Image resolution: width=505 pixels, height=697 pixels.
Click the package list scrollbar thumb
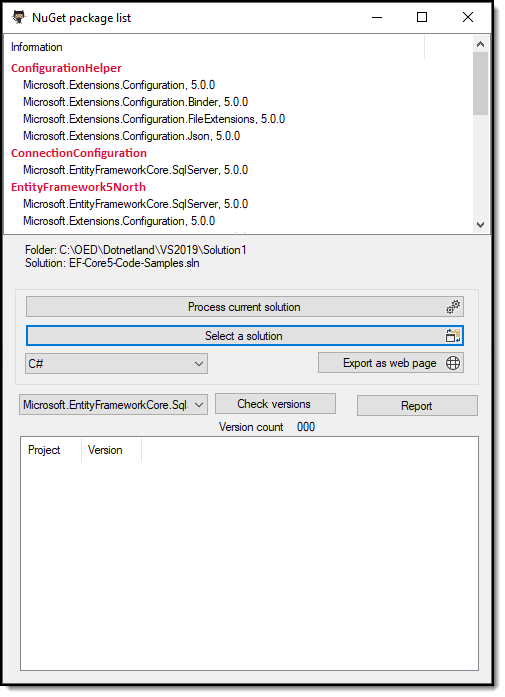(480, 84)
